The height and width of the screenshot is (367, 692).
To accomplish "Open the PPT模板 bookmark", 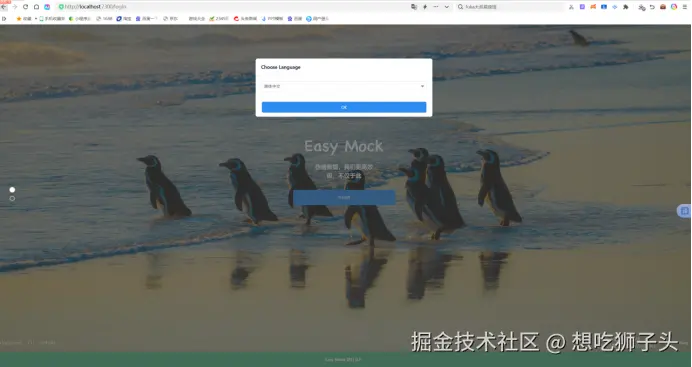I will point(272,19).
